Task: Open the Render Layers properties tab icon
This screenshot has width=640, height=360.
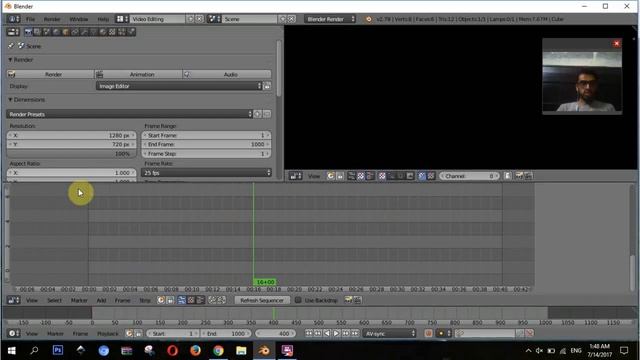Action: pos(38,32)
